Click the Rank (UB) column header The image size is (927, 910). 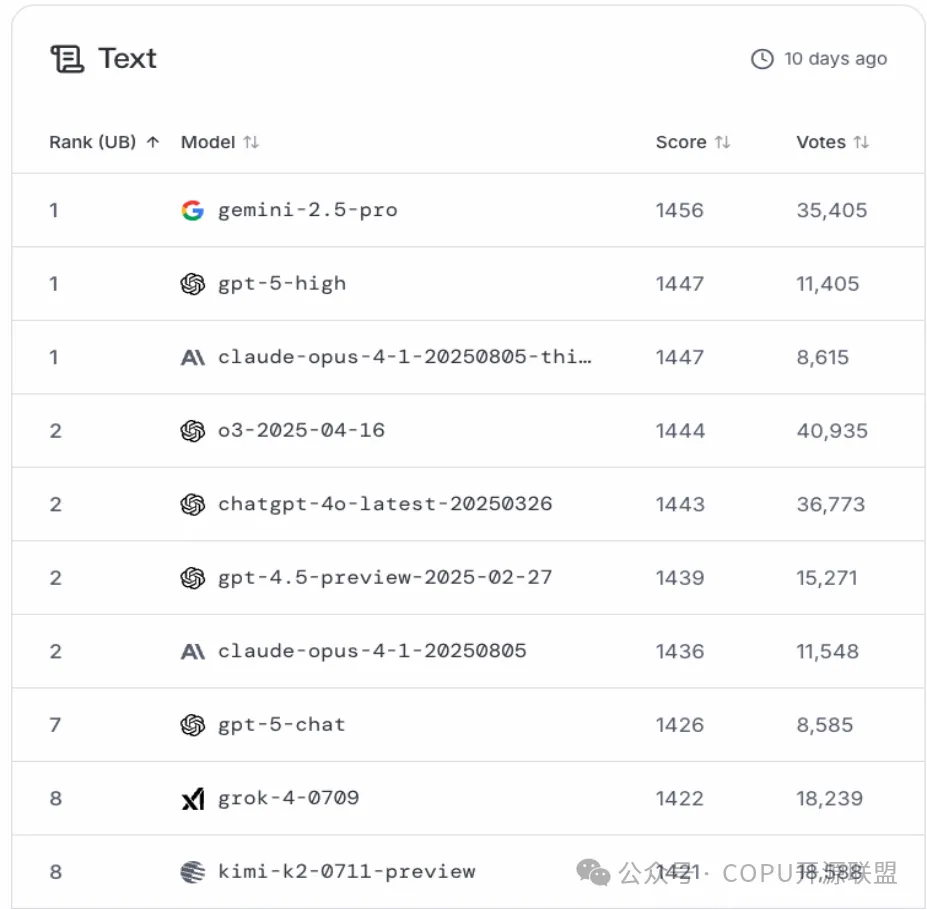coord(95,142)
